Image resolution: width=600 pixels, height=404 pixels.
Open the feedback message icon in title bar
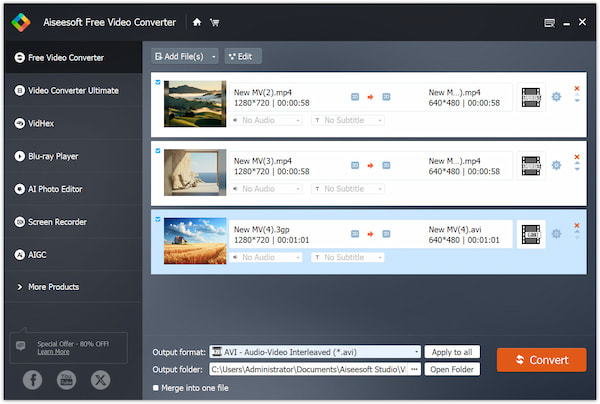[549, 23]
